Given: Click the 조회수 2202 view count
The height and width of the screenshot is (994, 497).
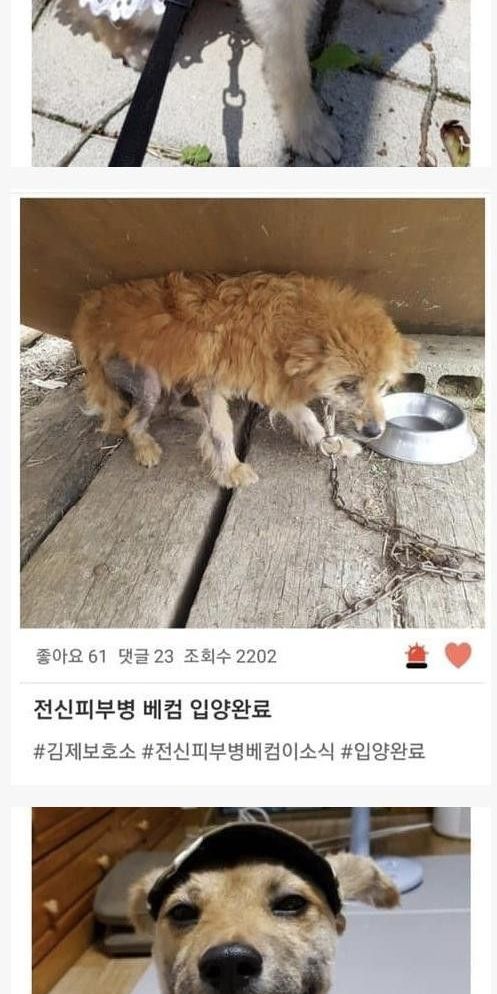Looking at the screenshot, I should [230, 657].
